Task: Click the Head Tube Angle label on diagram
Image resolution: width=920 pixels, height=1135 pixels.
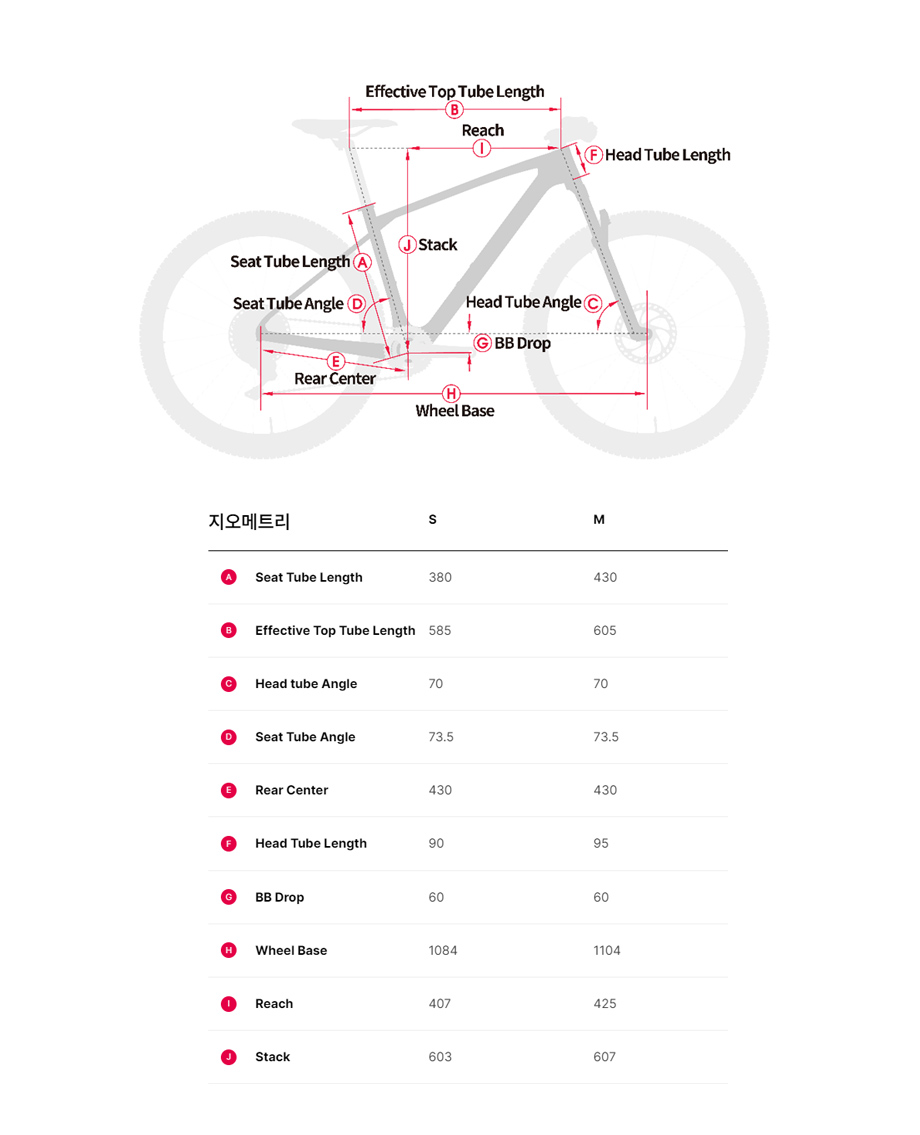Action: point(523,302)
